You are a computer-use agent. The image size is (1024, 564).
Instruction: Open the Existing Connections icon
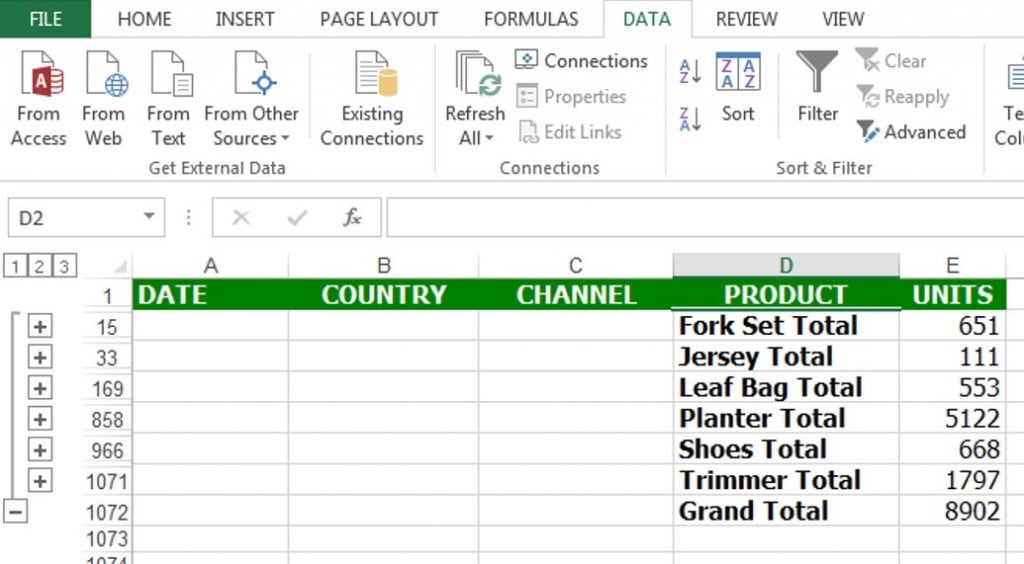(372, 75)
